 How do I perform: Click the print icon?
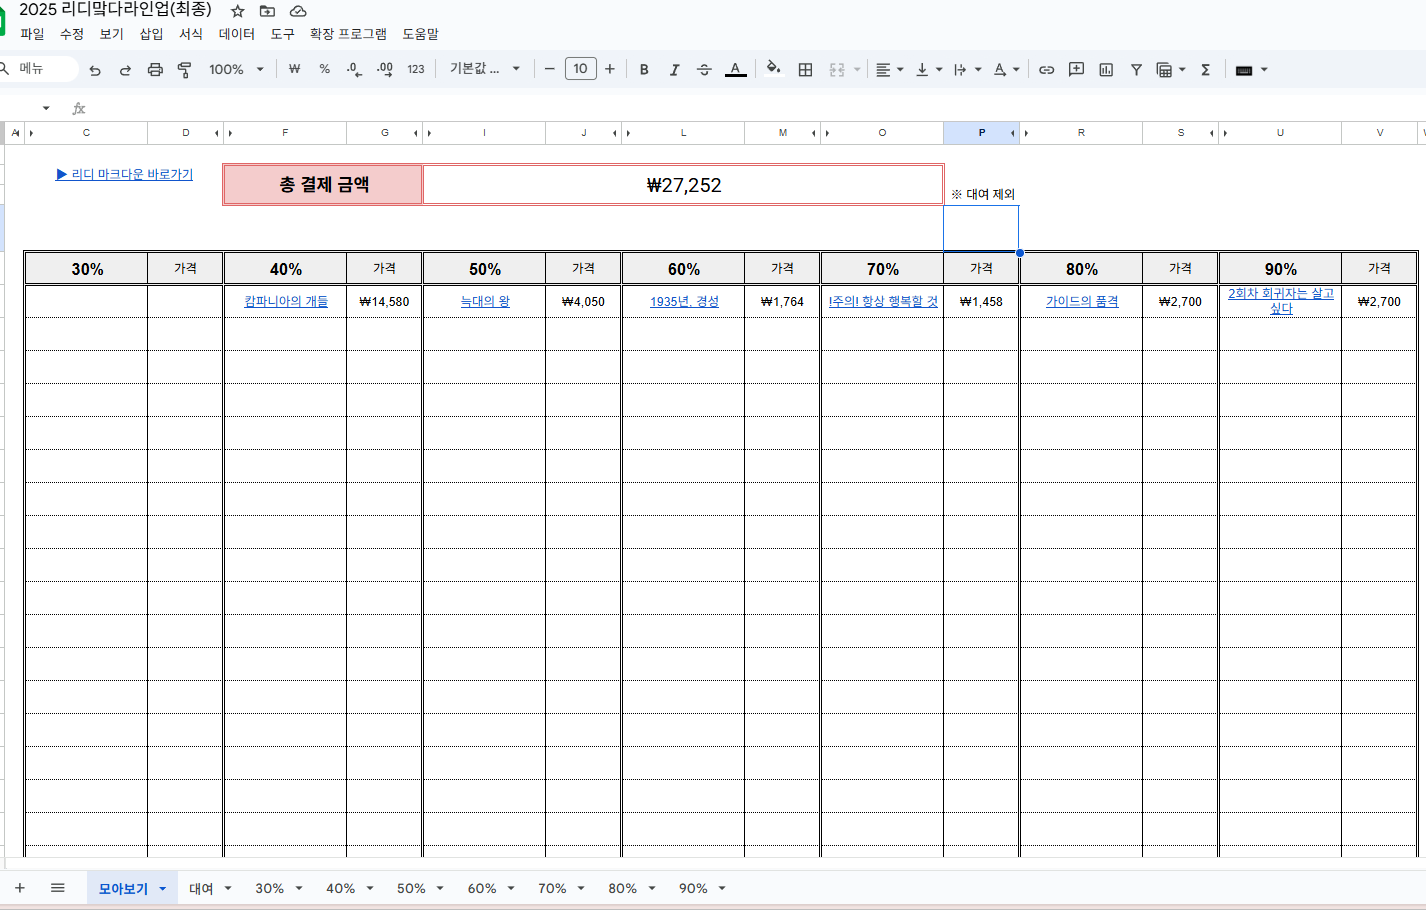click(x=155, y=70)
